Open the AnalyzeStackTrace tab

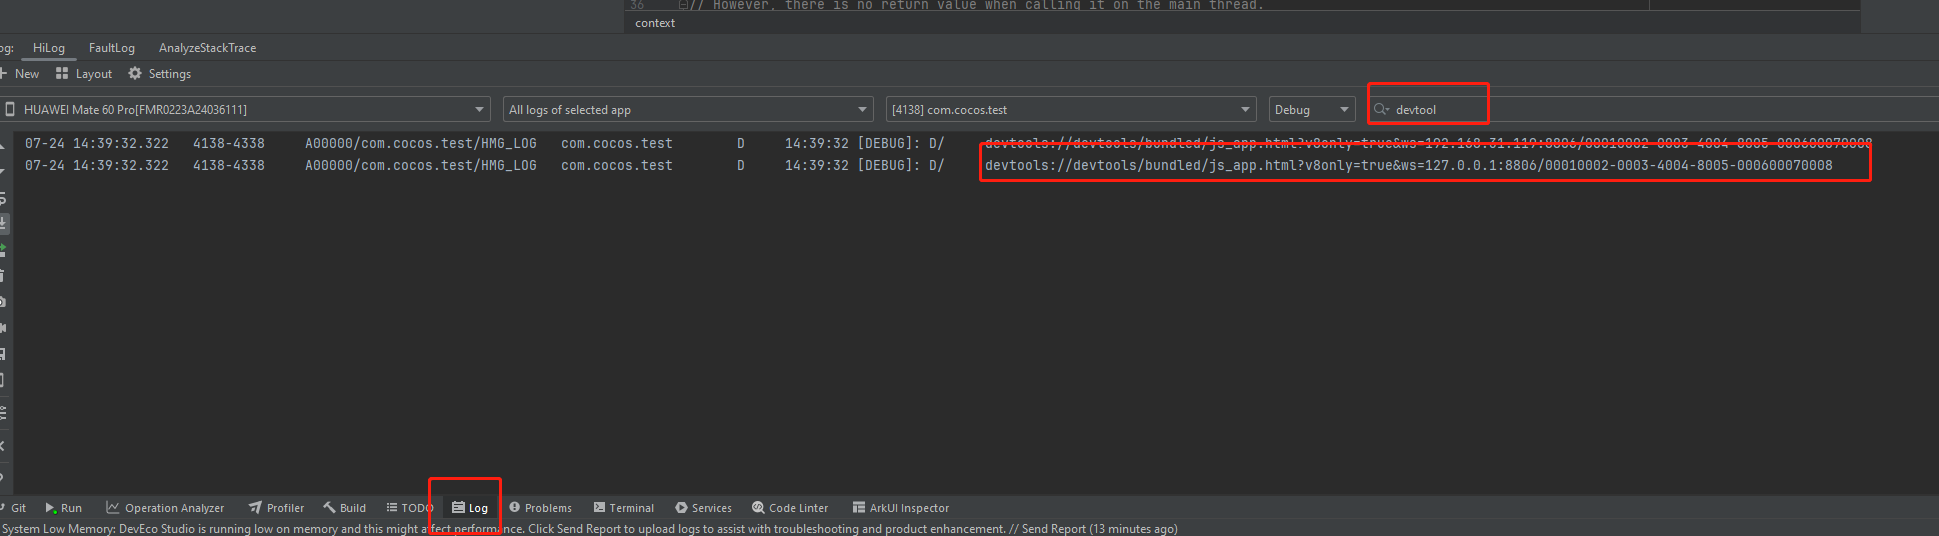pos(207,48)
